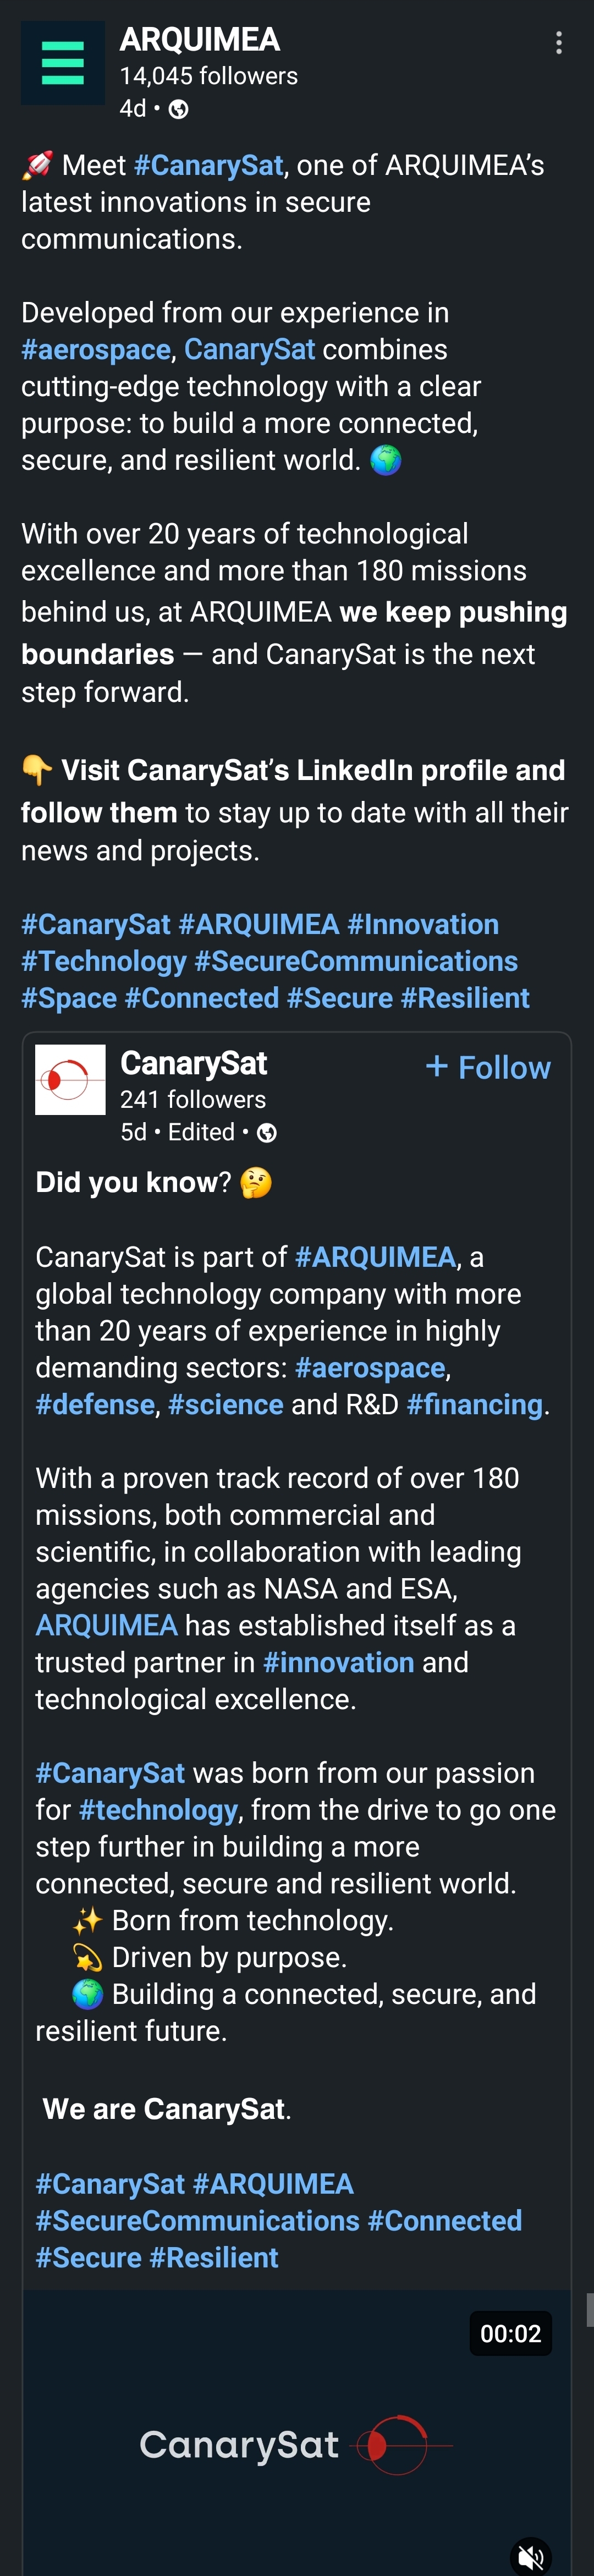Image resolution: width=594 pixels, height=2576 pixels.
Task: Open the #defense hashtag link
Action: point(95,1404)
